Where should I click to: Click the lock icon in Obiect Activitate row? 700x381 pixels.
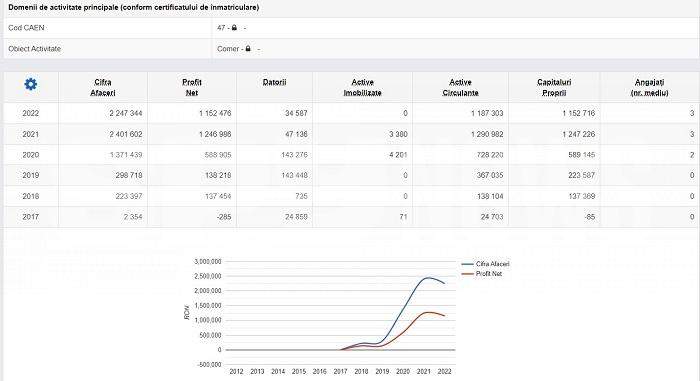coord(248,48)
